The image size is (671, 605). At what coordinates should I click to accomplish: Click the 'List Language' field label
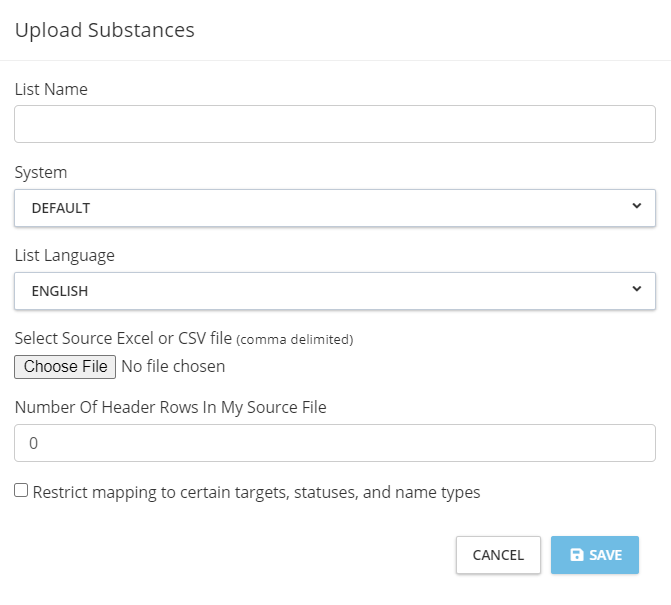coord(64,255)
